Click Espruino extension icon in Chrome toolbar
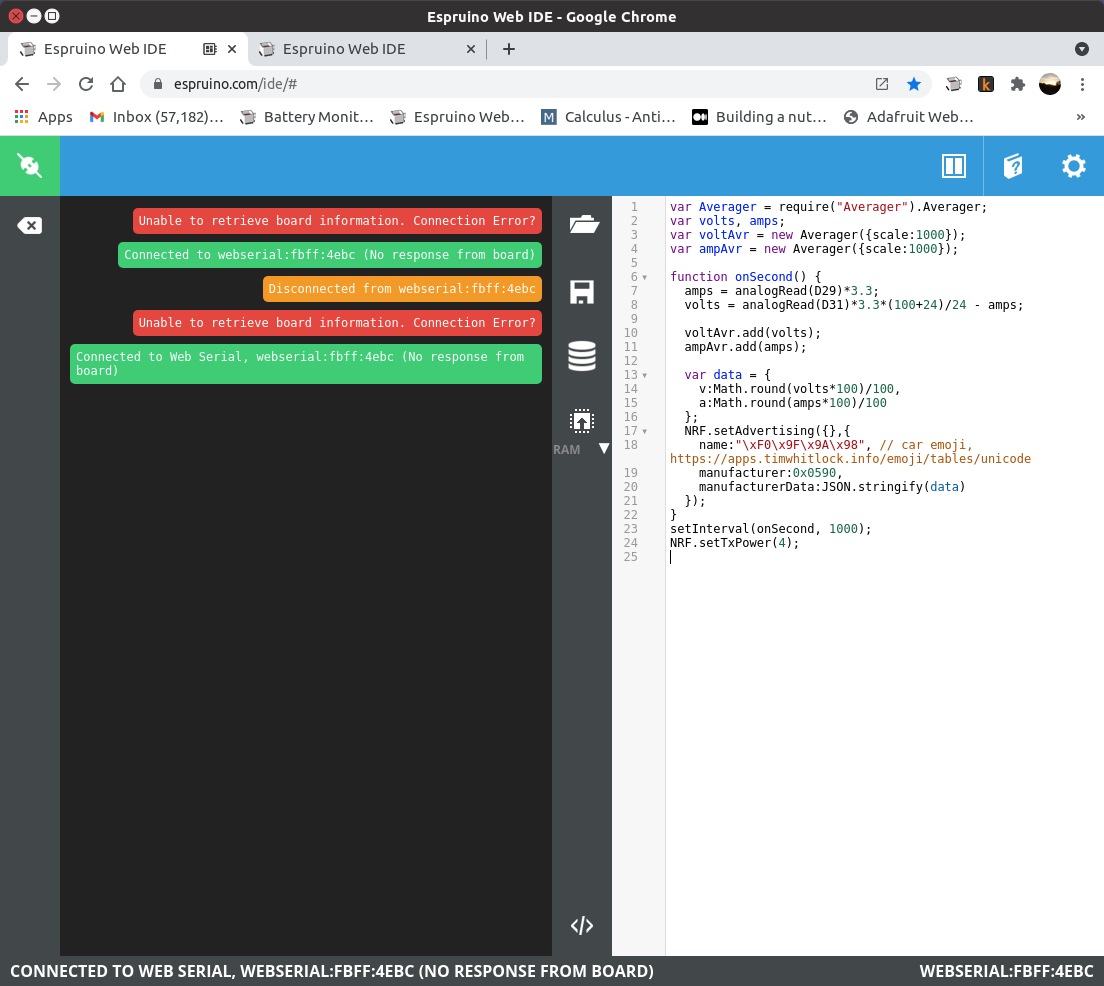The image size is (1104, 986). pos(953,85)
